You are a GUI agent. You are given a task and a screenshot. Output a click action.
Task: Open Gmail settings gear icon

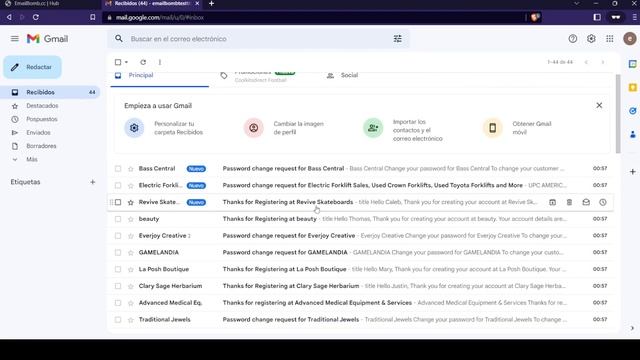click(591, 39)
